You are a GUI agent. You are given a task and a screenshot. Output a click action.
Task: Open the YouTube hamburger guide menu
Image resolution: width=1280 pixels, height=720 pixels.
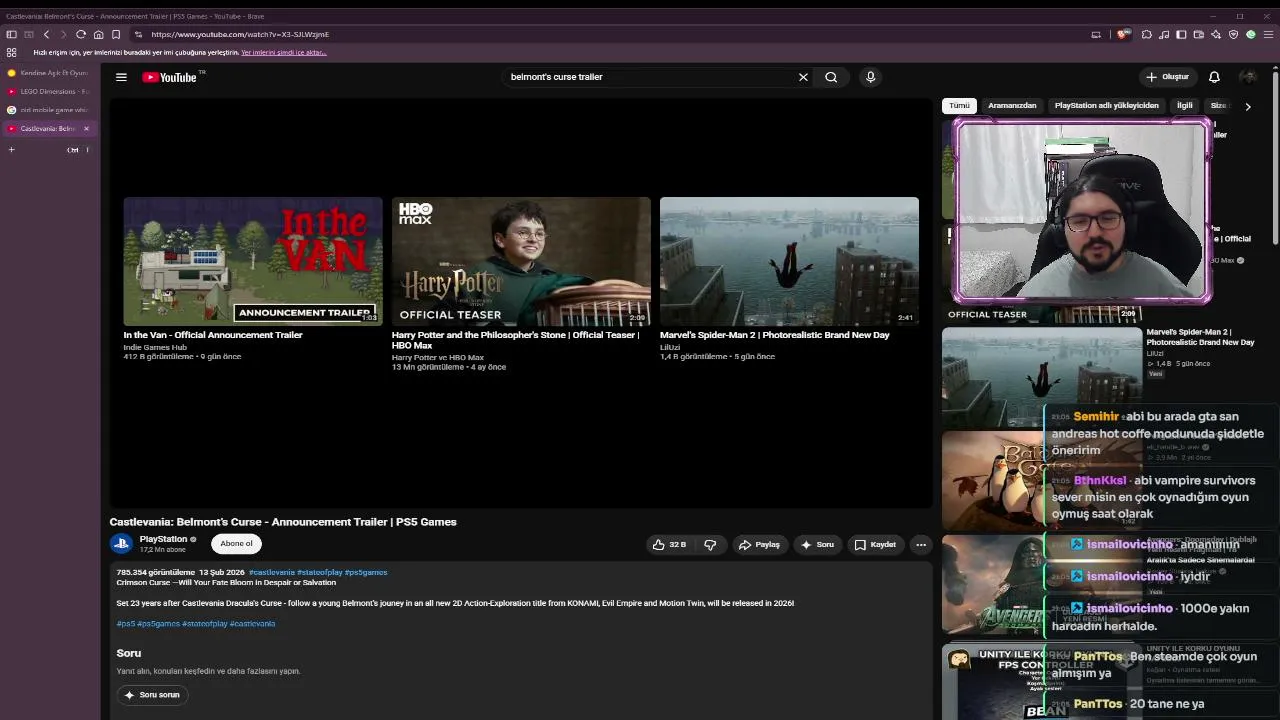tap(121, 77)
